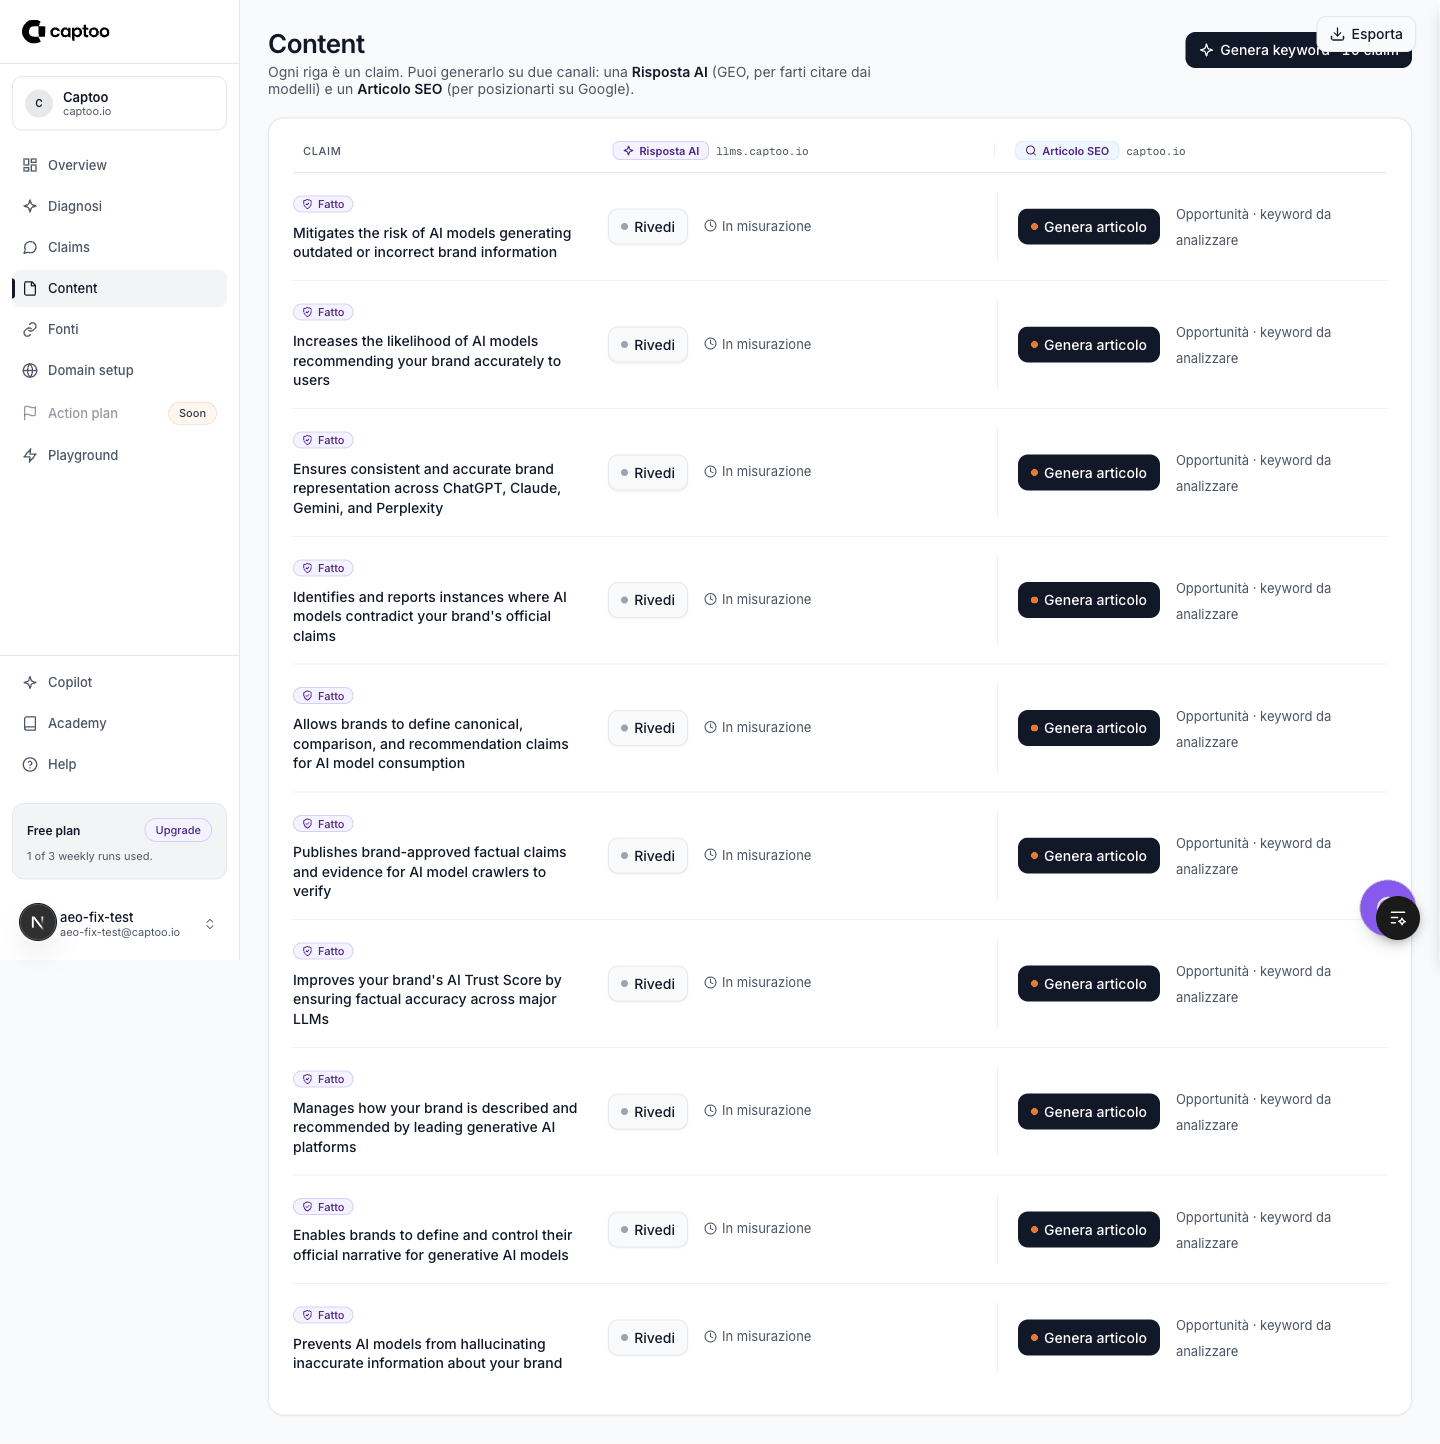Viewport: 1440px width, 1444px height.
Task: Click the Articolo SEO column badge
Action: pyautogui.click(x=1067, y=151)
